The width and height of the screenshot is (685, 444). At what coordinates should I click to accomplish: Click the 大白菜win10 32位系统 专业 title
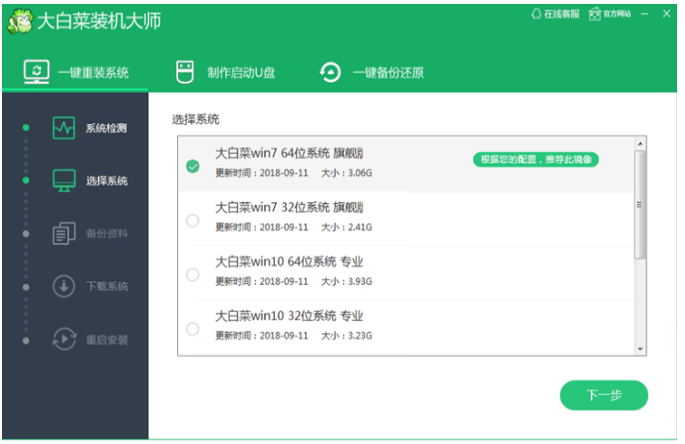pyautogui.click(x=289, y=316)
